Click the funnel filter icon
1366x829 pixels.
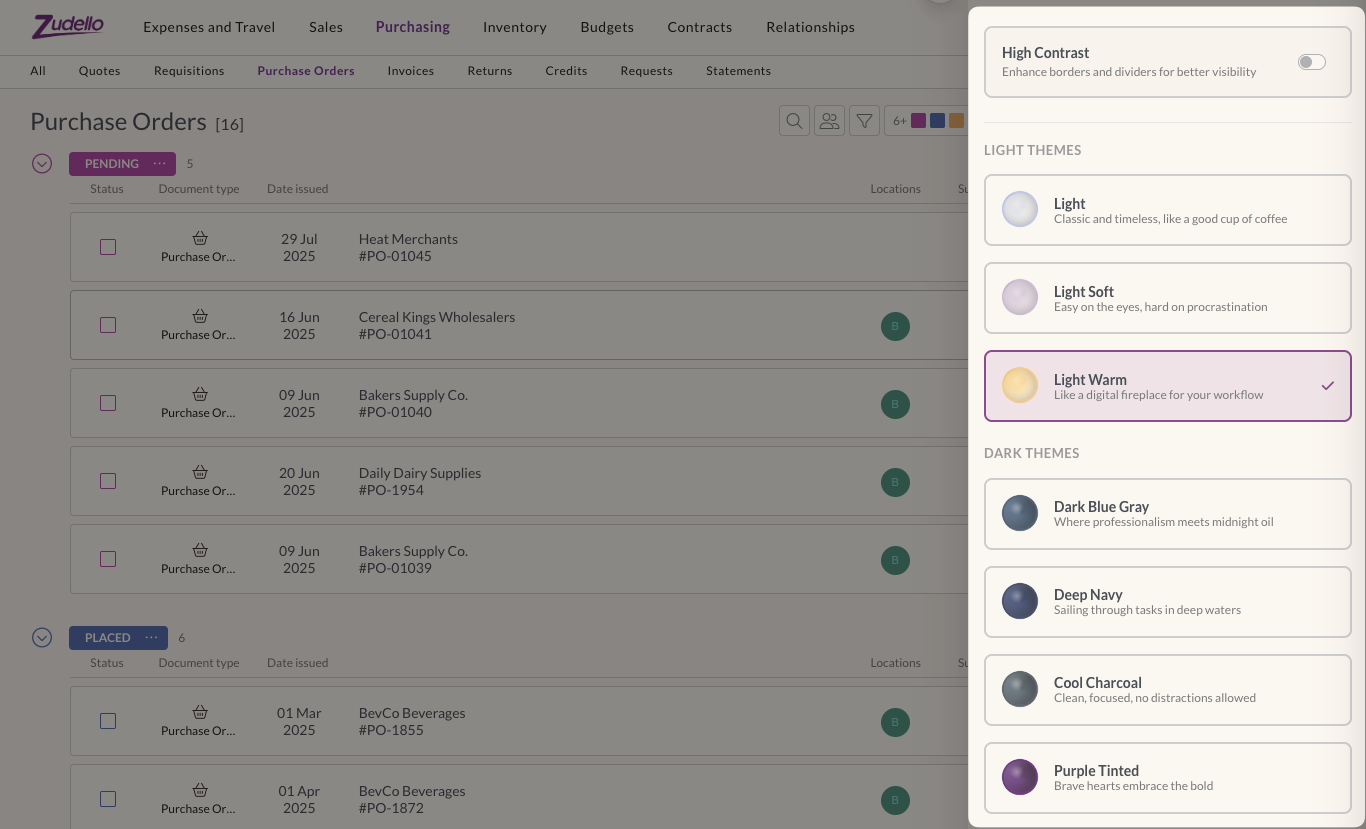tap(864, 121)
